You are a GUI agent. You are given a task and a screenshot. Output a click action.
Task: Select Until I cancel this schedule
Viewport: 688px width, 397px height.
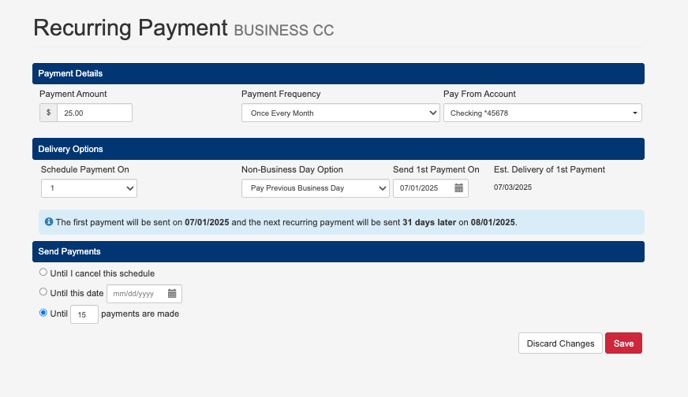pyautogui.click(x=43, y=272)
